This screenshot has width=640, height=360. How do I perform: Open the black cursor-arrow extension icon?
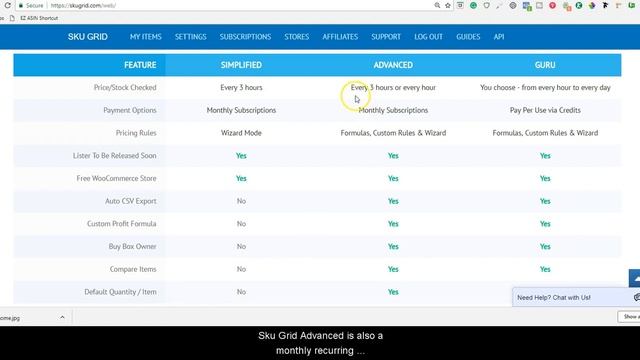(x=605, y=5)
